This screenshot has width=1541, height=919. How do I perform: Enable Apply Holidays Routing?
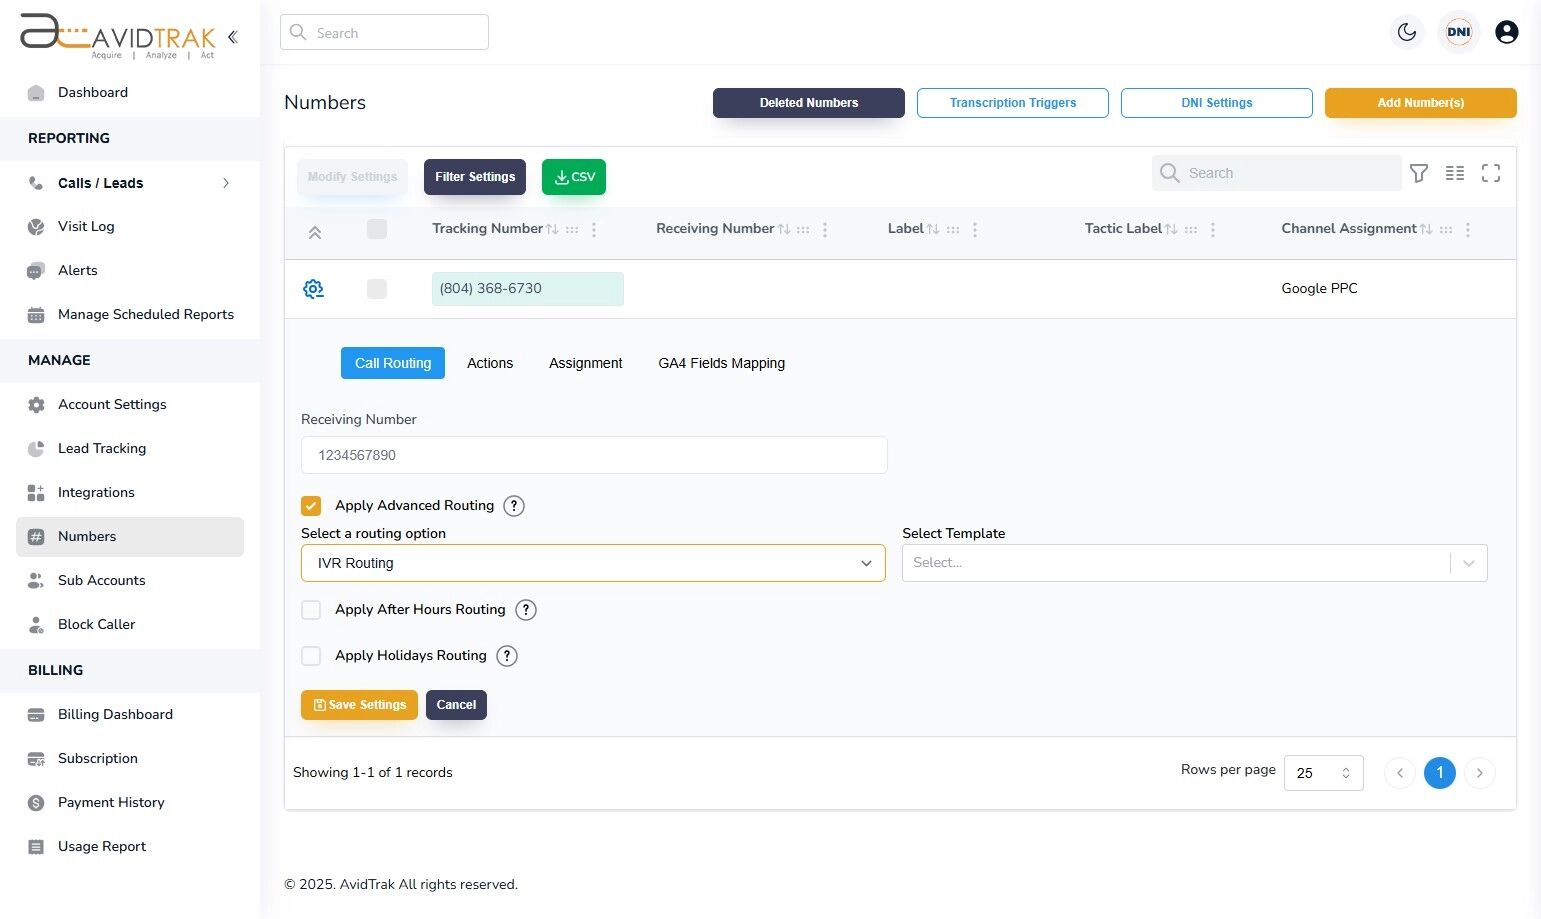(x=311, y=656)
